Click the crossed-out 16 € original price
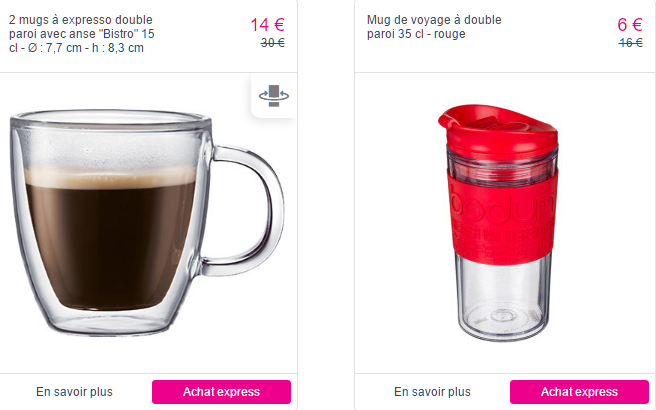 (630, 43)
